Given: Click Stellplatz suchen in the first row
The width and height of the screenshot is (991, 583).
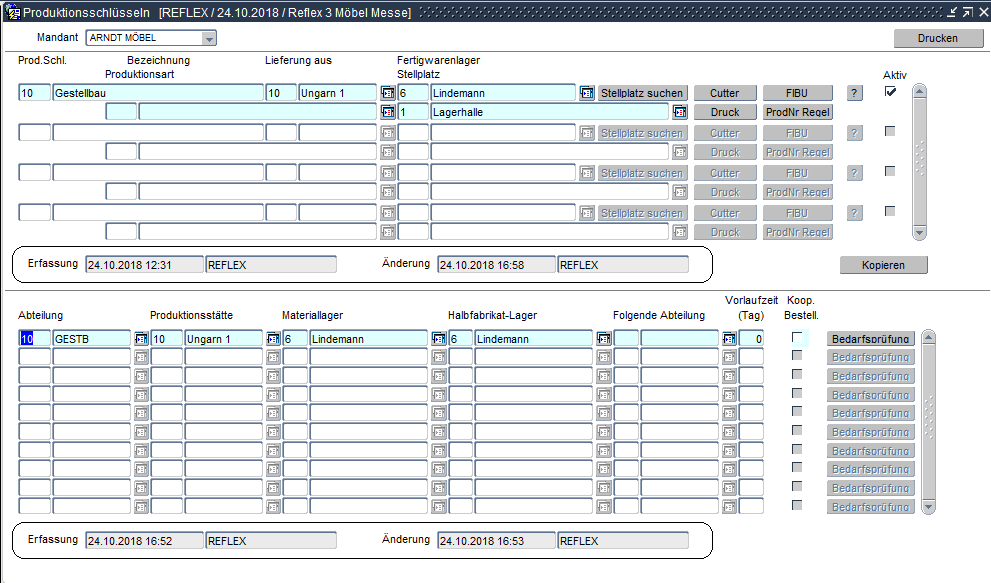Looking at the screenshot, I should tap(642, 93).
